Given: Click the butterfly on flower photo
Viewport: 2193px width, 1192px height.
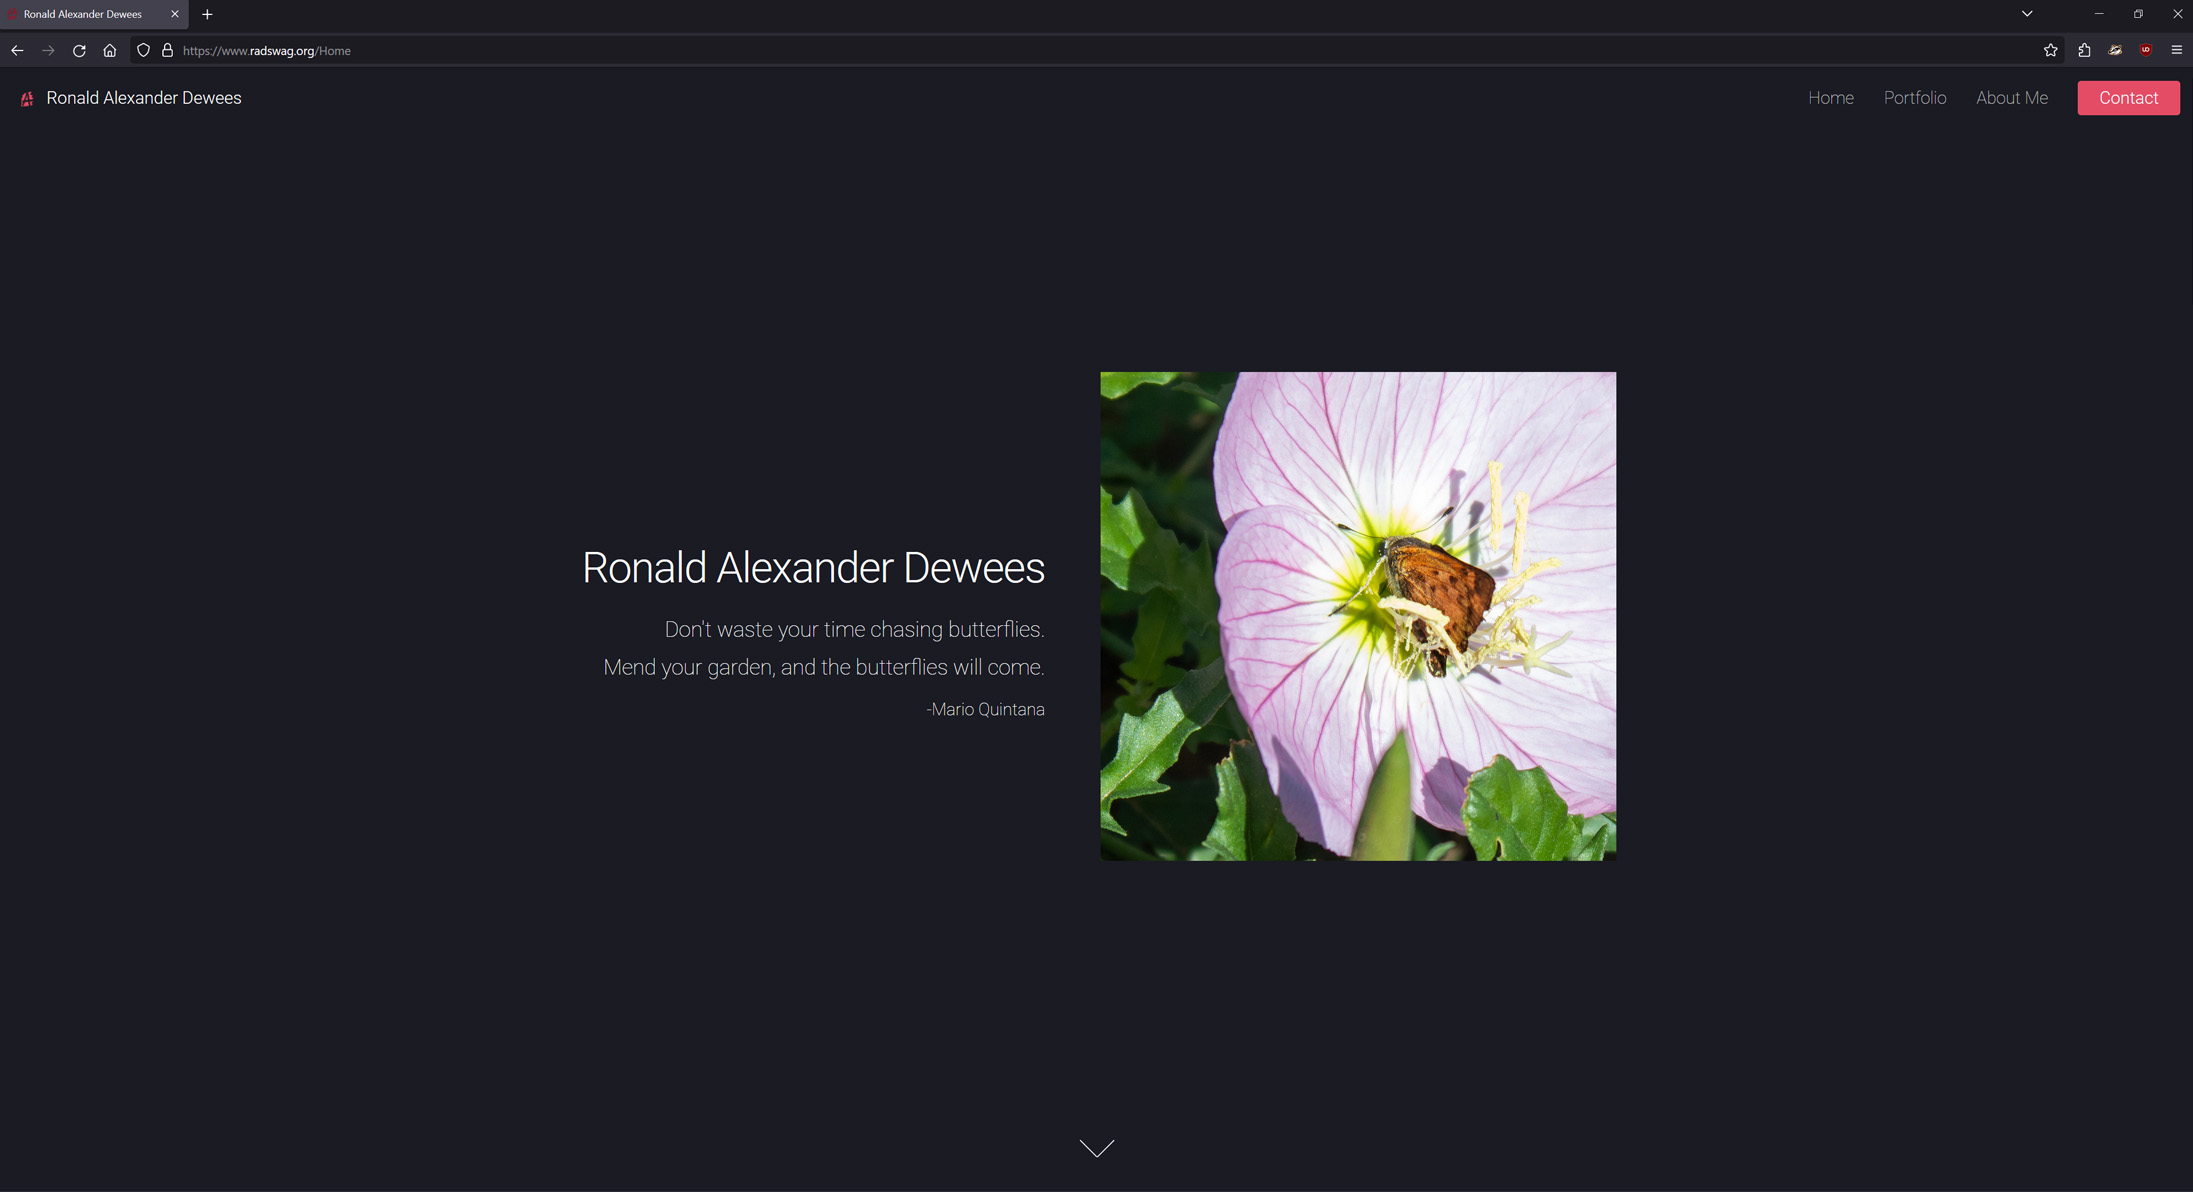Looking at the screenshot, I should [1357, 616].
